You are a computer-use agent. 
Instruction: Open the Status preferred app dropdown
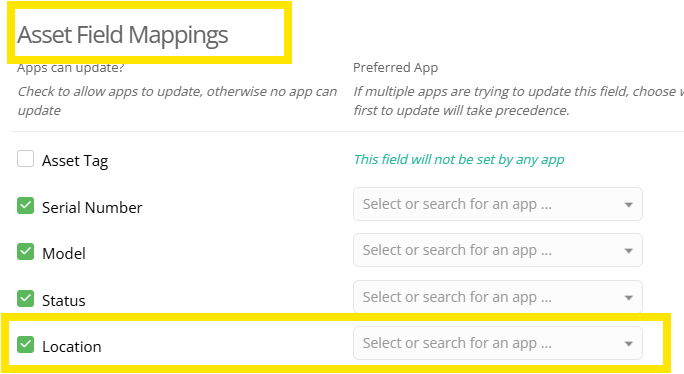coord(498,297)
